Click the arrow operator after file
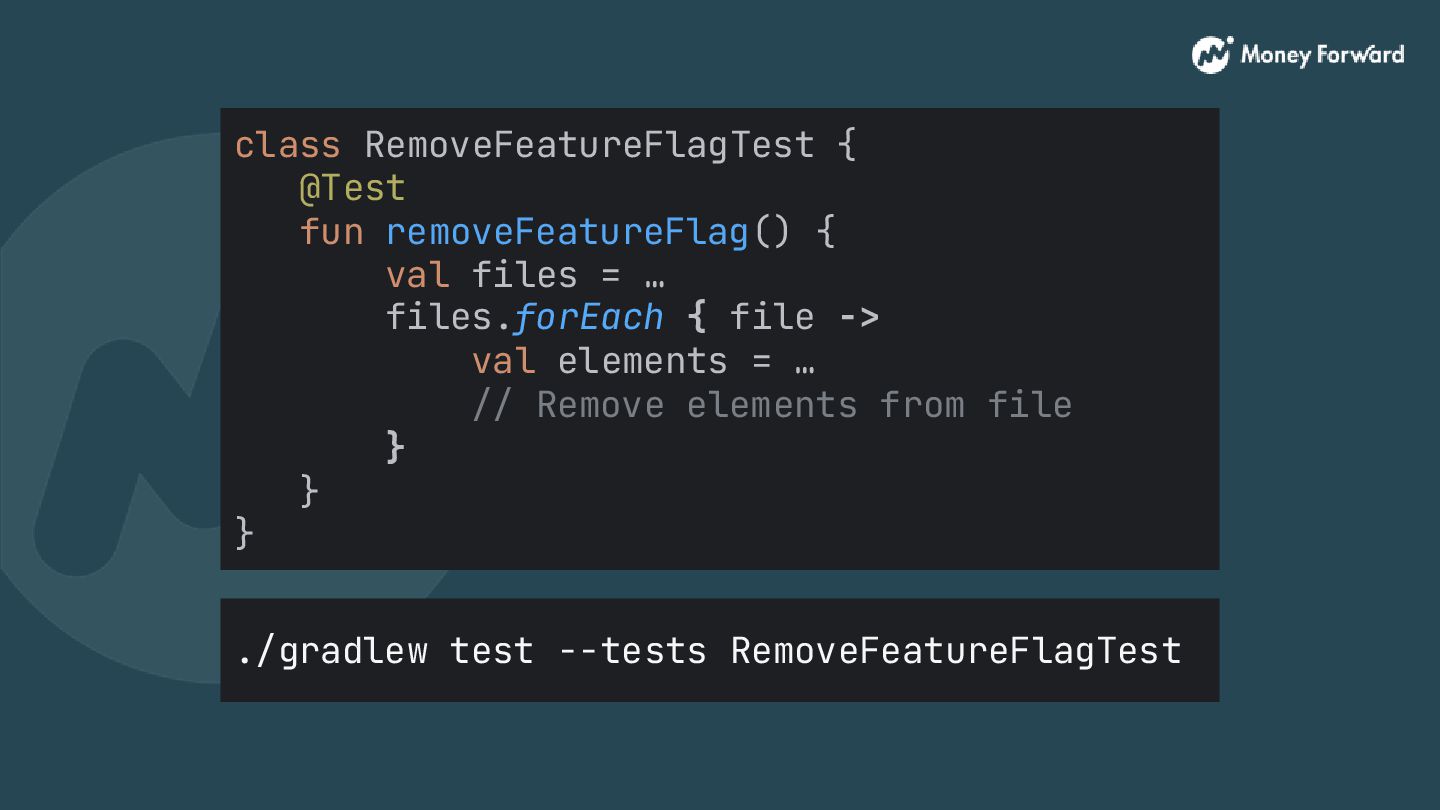Screen dimensions: 1440x810 [x=858, y=319]
